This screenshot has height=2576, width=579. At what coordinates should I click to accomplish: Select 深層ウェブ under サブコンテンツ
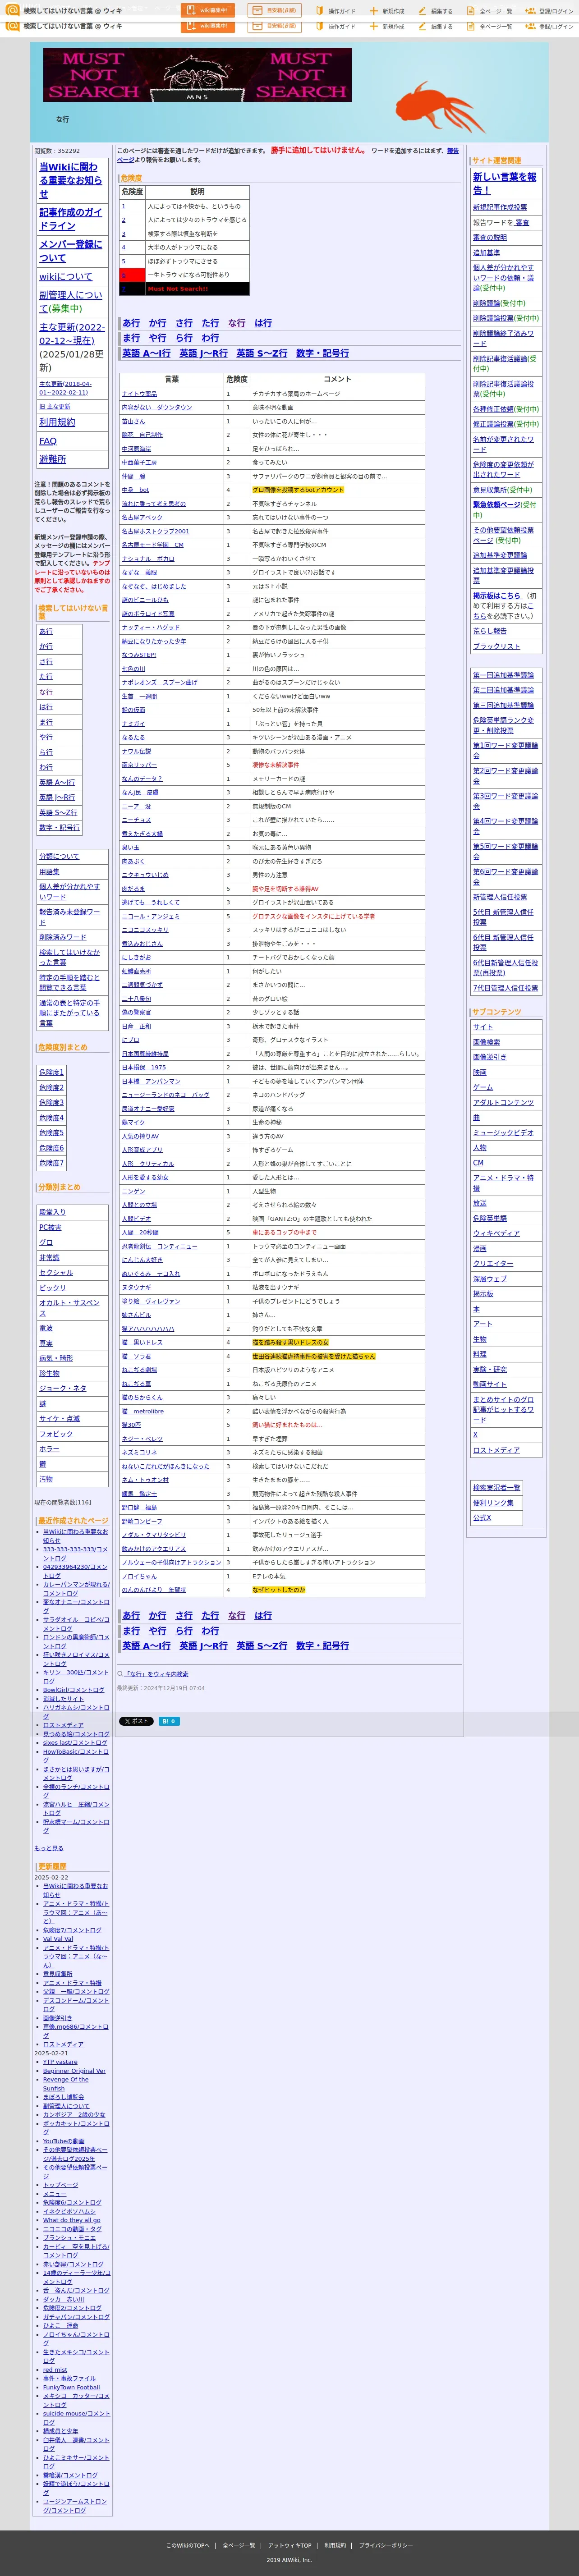[x=490, y=1279]
